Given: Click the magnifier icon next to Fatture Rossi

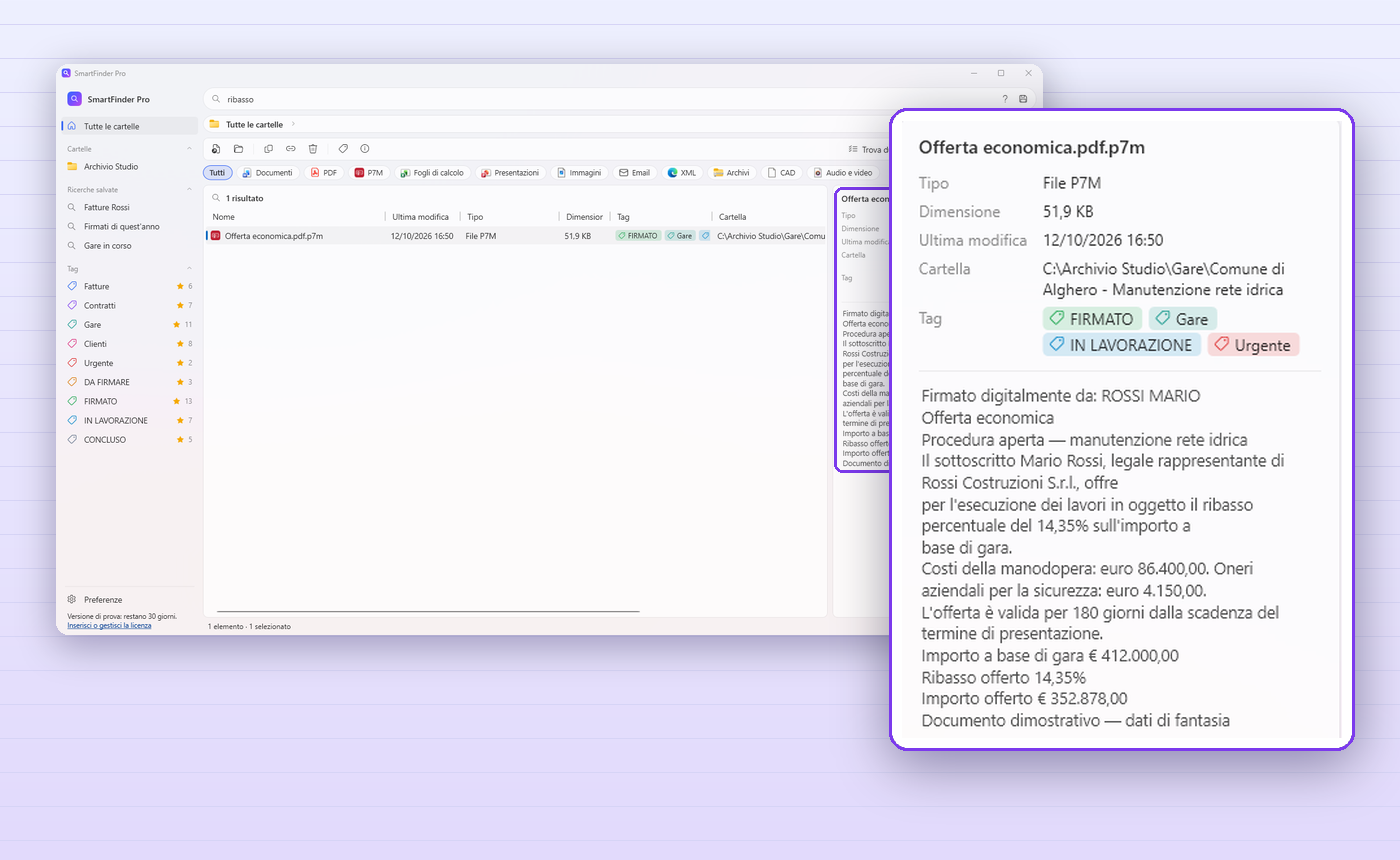Looking at the screenshot, I should tap(72, 207).
